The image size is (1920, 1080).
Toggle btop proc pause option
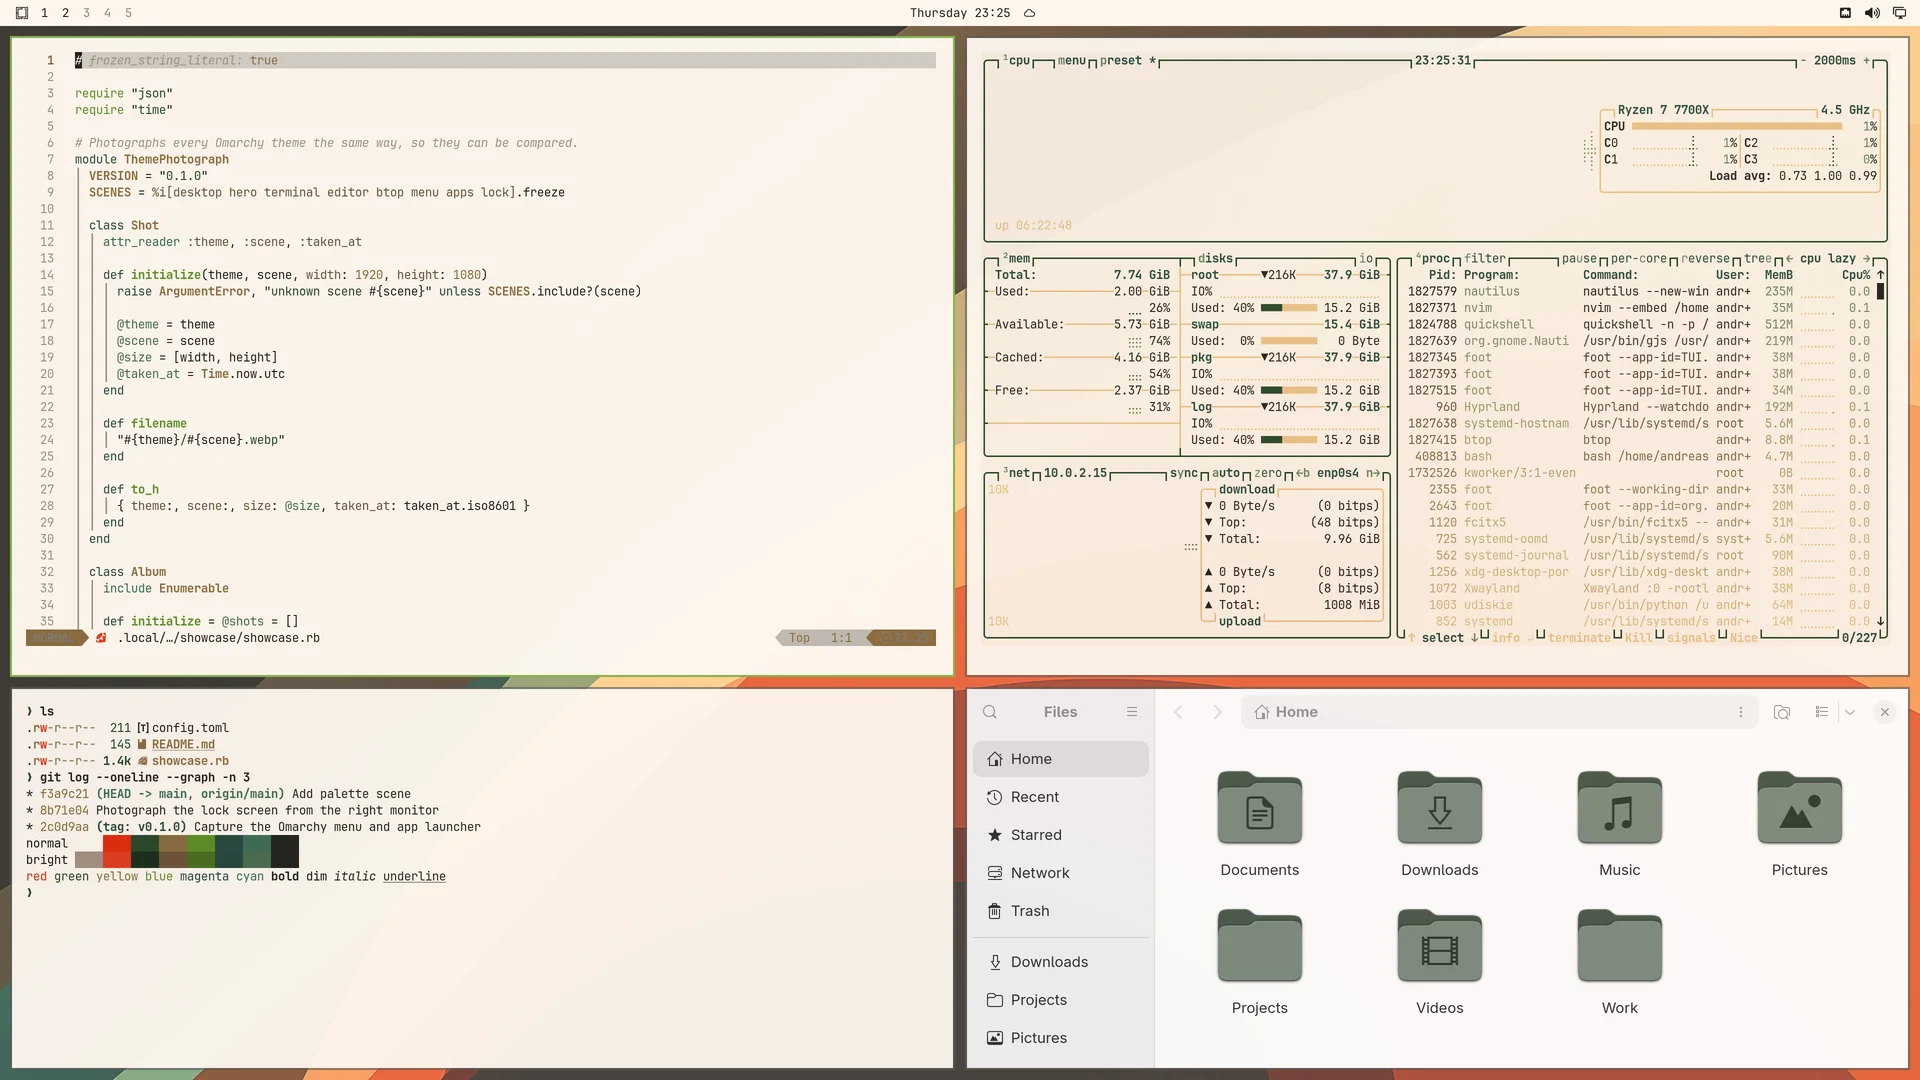coord(1579,259)
